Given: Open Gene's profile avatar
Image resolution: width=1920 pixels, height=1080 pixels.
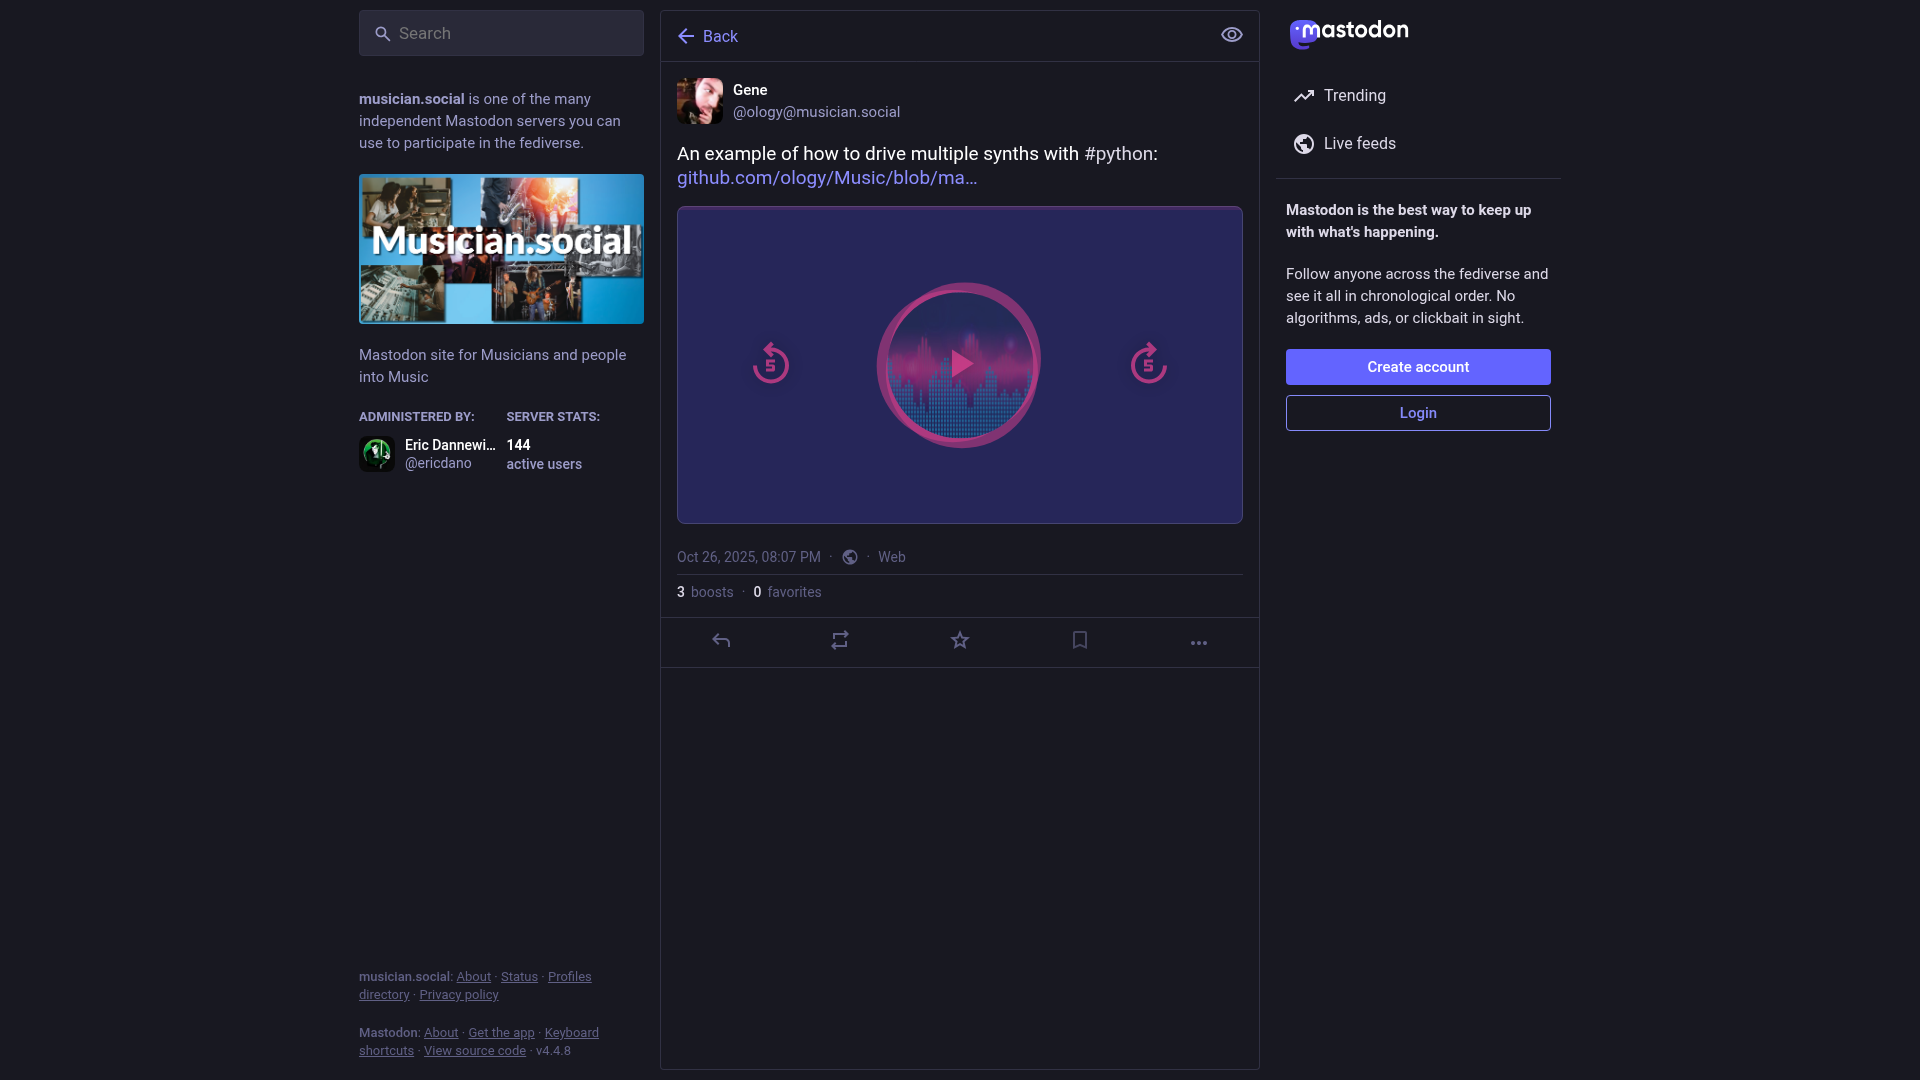Looking at the screenshot, I should pyautogui.click(x=699, y=101).
